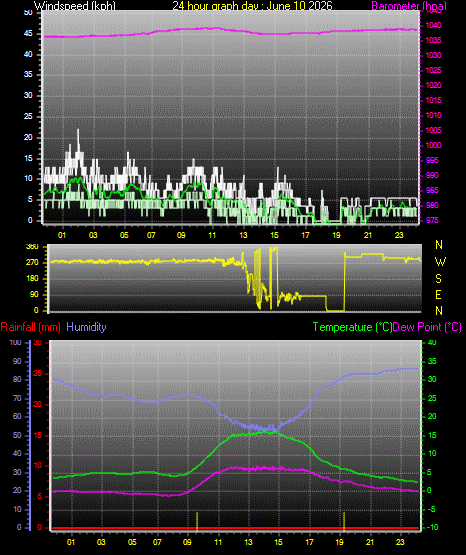Click the Barometer (hpa) axis title
Viewport: 466px width, 555px height.
409,6
